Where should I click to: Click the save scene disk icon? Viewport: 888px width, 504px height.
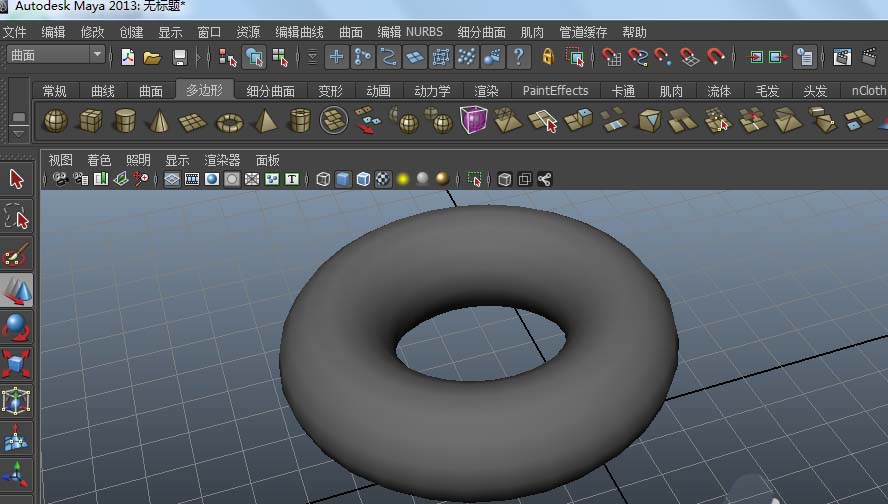click(180, 57)
